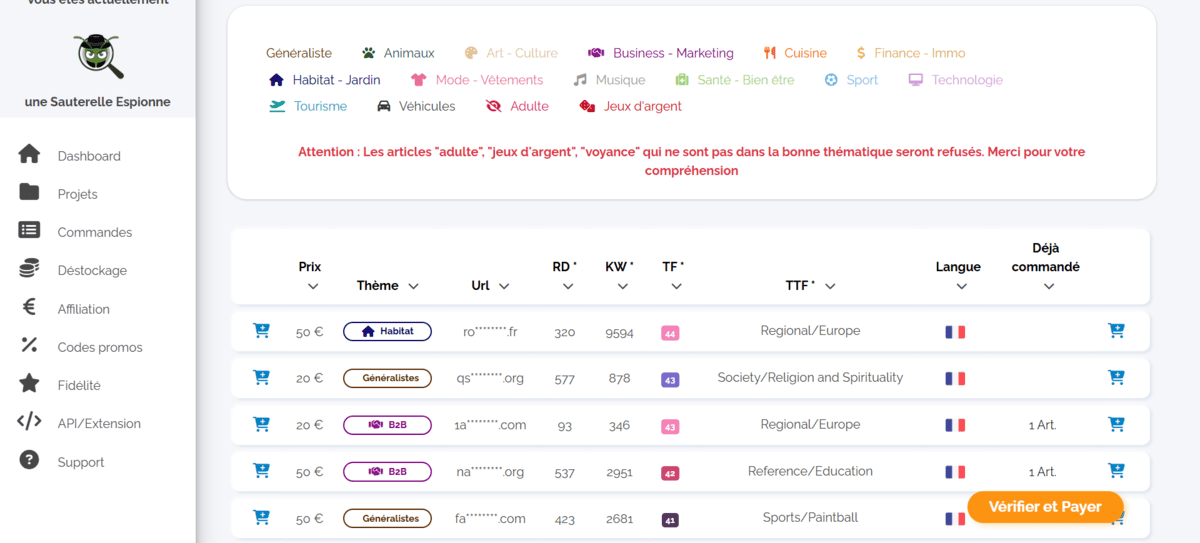Expand the Thème column dropdown
Image resolution: width=1200 pixels, height=543 pixels.
(x=413, y=286)
